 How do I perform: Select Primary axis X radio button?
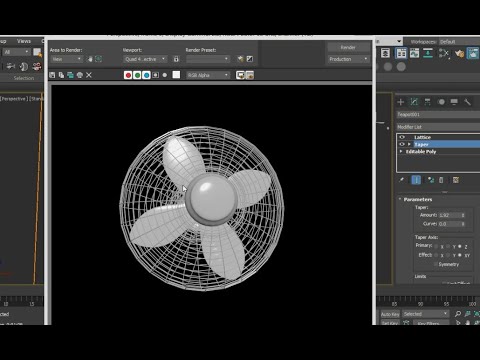[436, 247]
